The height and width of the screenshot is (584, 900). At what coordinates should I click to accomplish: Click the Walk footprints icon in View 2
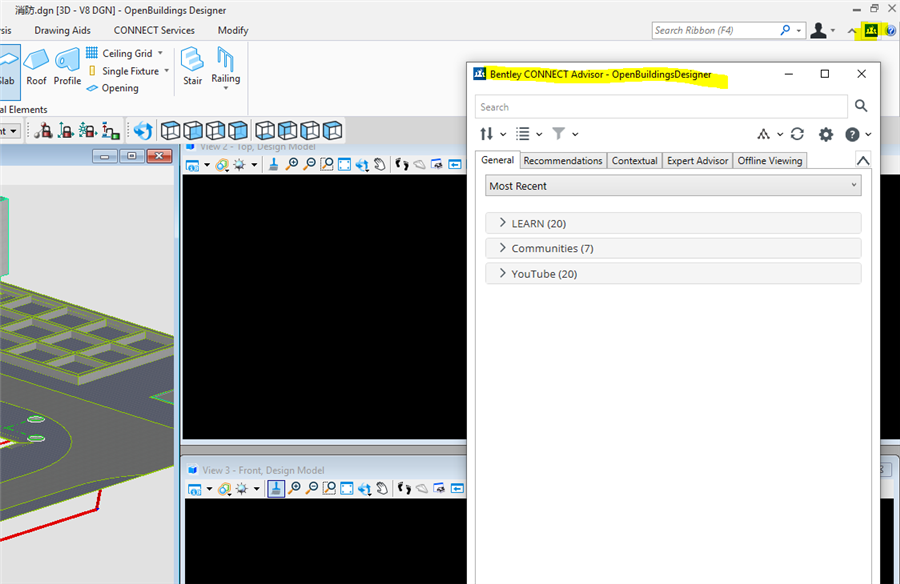tap(402, 165)
